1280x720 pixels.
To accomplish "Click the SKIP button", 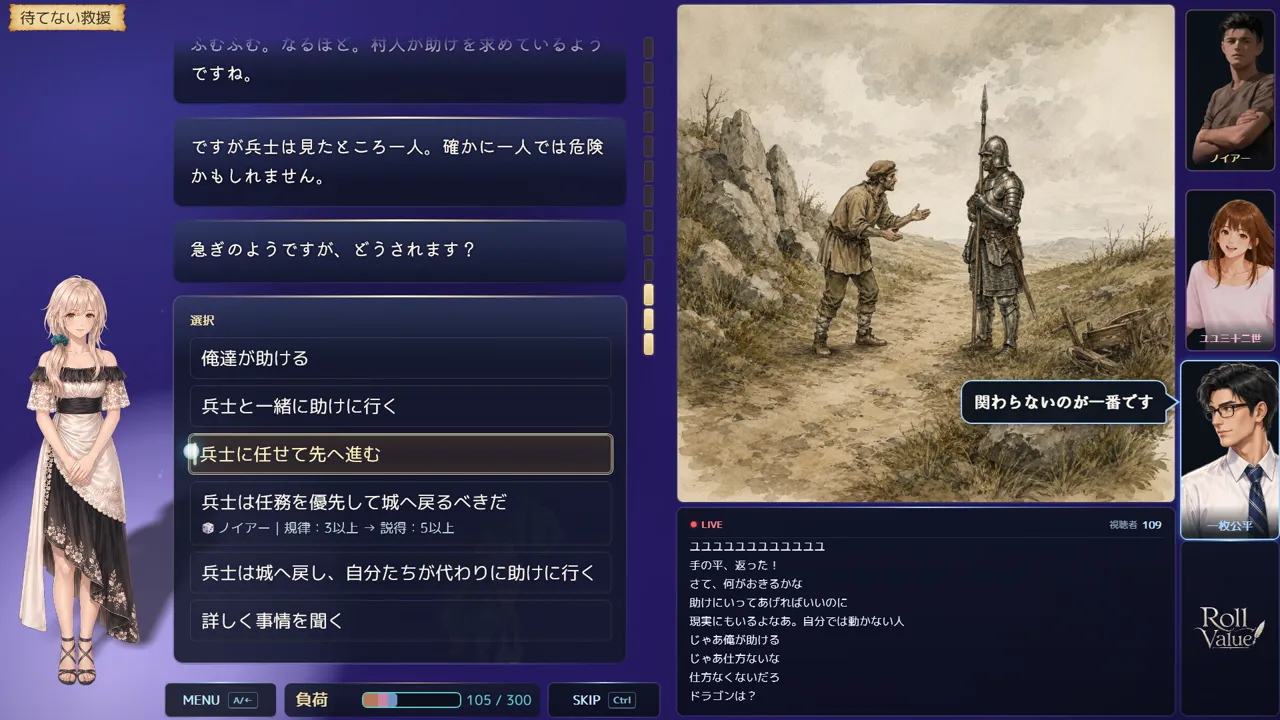I will (604, 700).
